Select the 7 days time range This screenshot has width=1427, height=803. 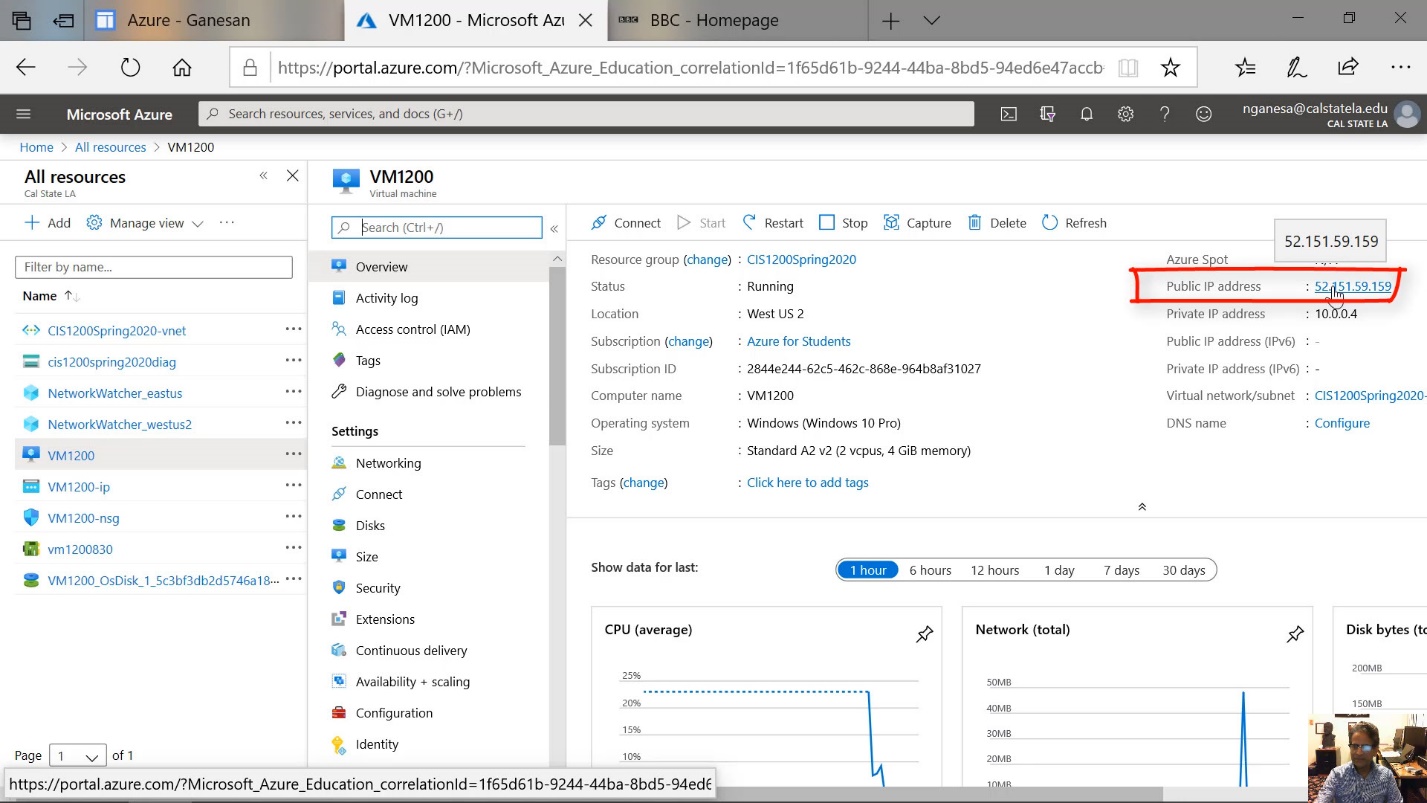tap(1121, 570)
